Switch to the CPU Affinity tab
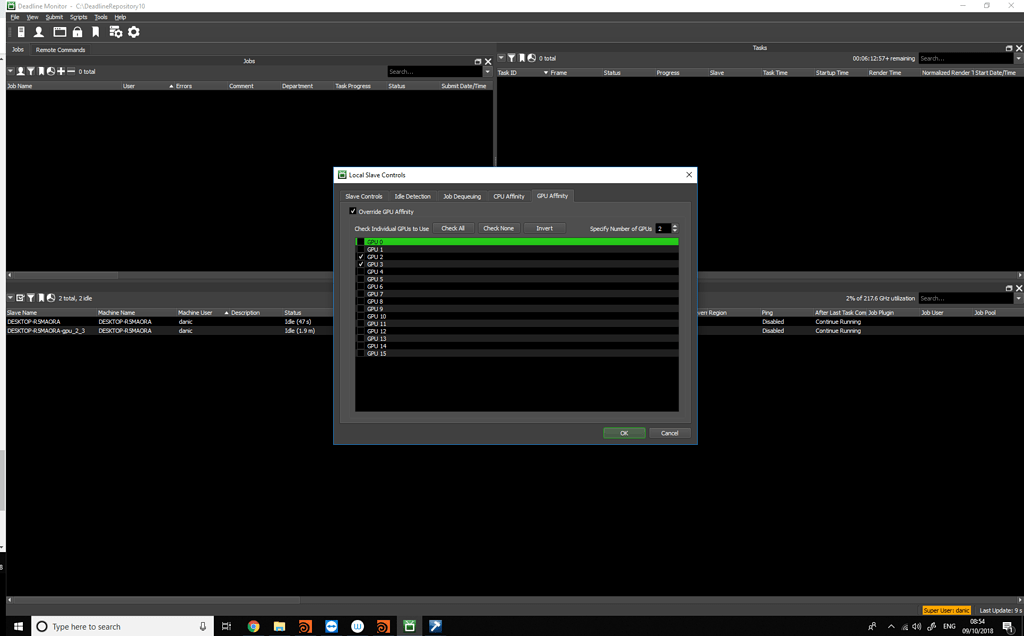 508,196
